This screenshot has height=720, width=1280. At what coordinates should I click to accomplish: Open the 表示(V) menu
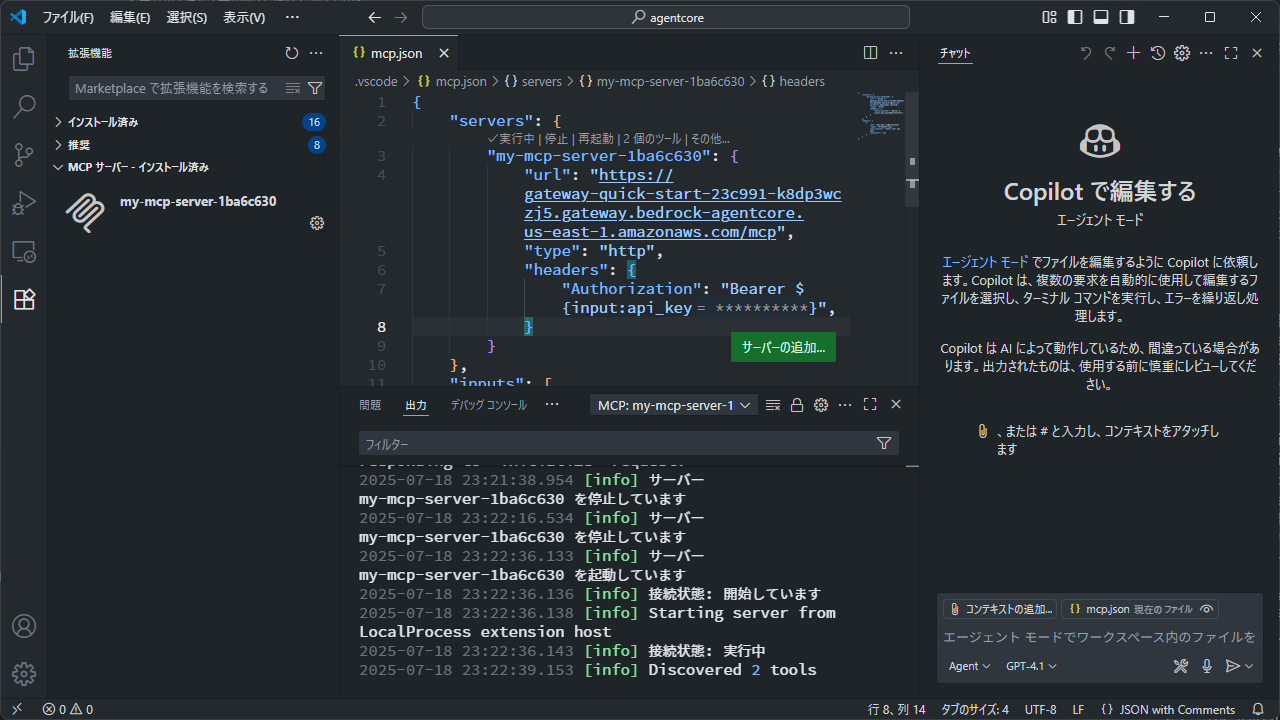pos(244,17)
